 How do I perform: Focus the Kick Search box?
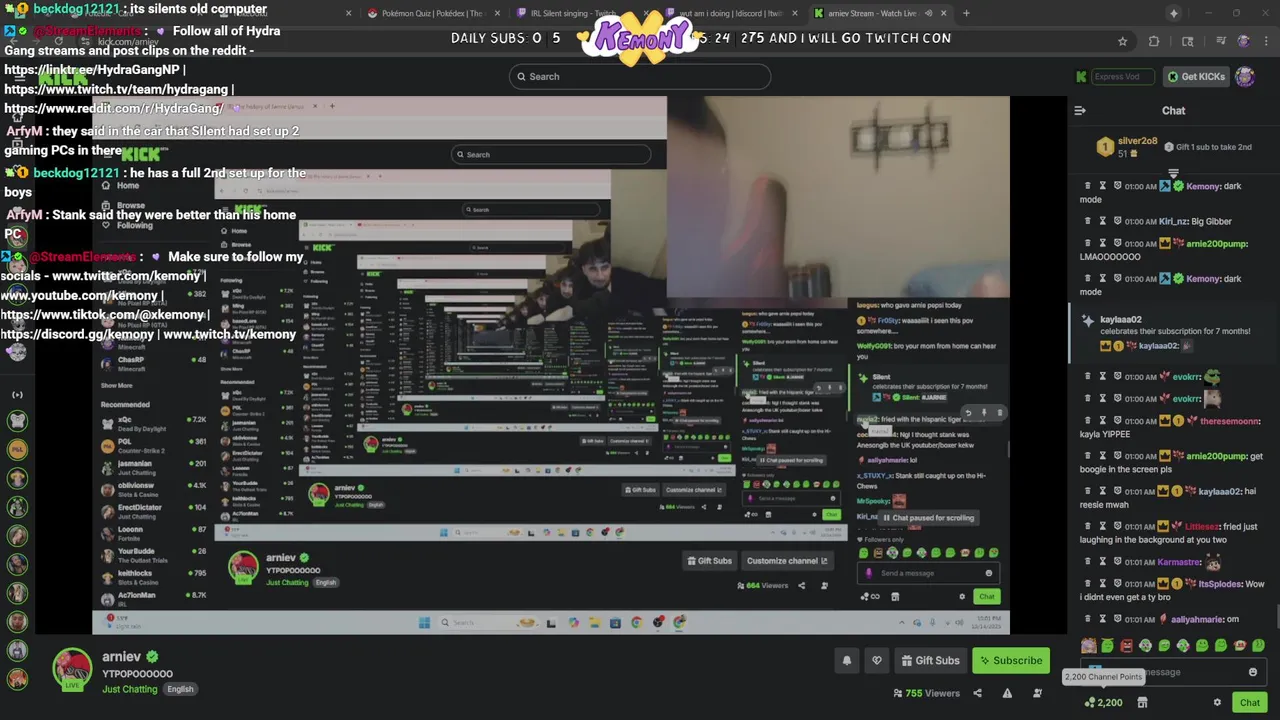coord(640,76)
